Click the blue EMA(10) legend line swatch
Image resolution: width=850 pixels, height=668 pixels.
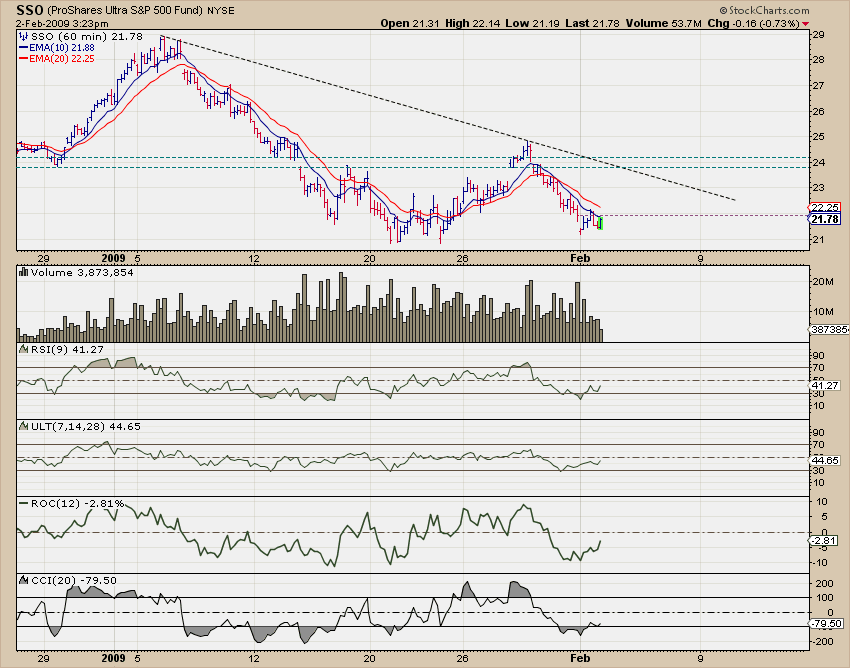coord(23,48)
